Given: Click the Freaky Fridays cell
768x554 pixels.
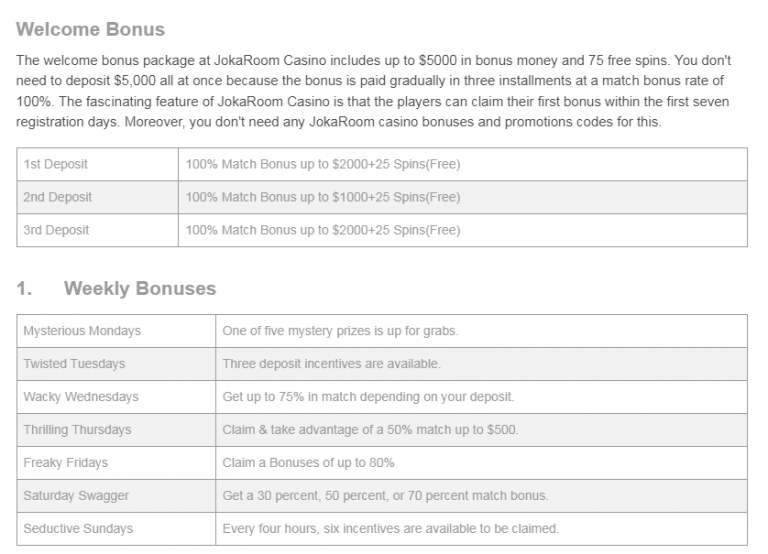Looking at the screenshot, I should (65, 463).
